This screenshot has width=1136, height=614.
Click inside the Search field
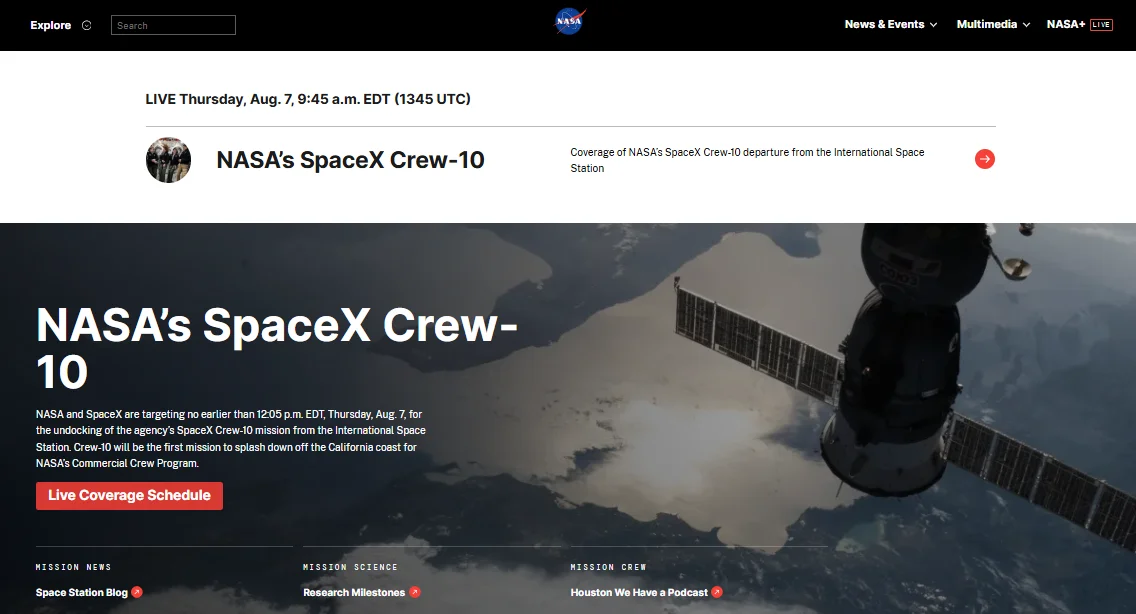pyautogui.click(x=173, y=24)
